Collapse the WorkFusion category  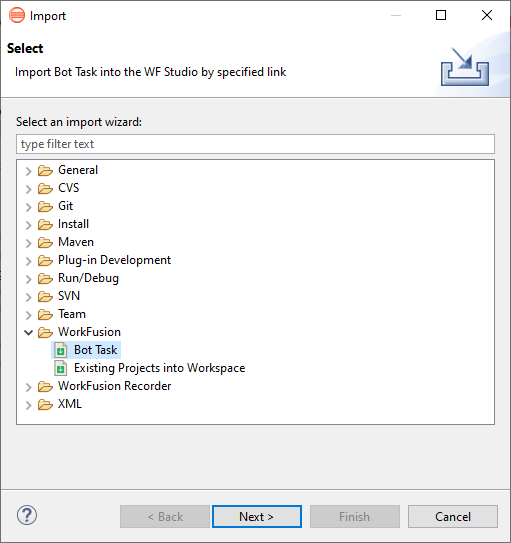29,333
